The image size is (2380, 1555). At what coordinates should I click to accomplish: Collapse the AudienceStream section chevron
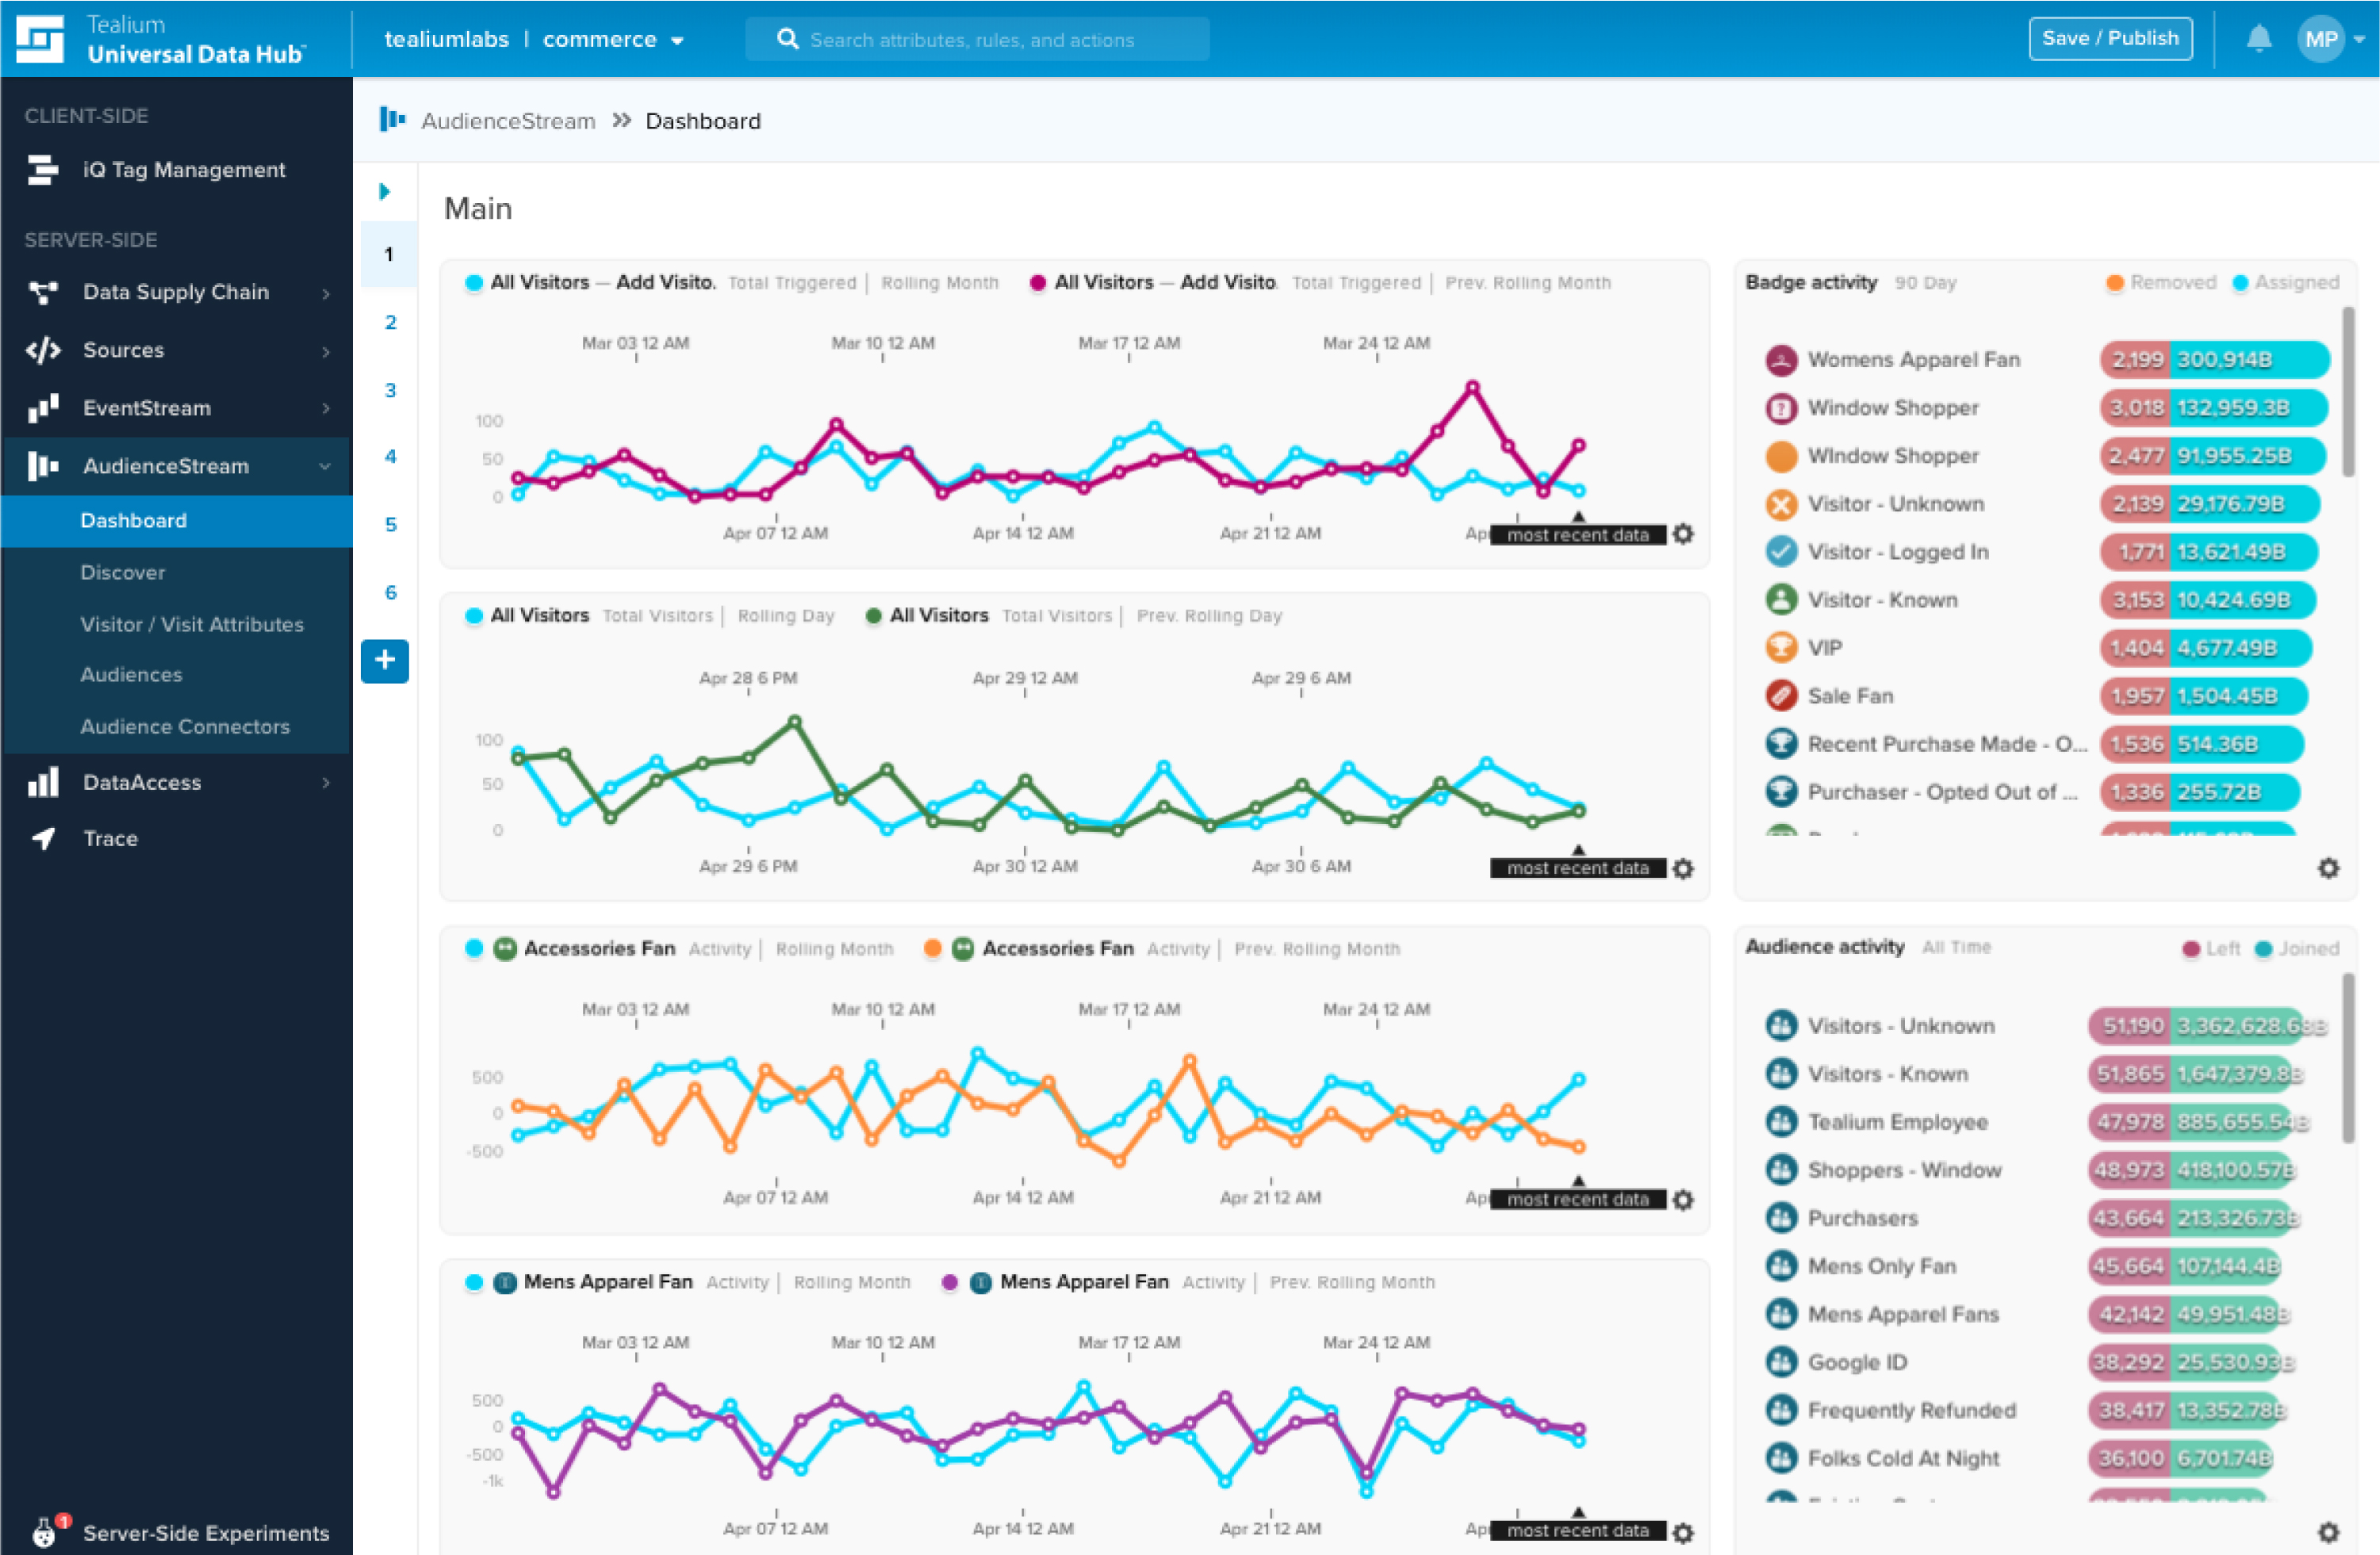click(325, 466)
